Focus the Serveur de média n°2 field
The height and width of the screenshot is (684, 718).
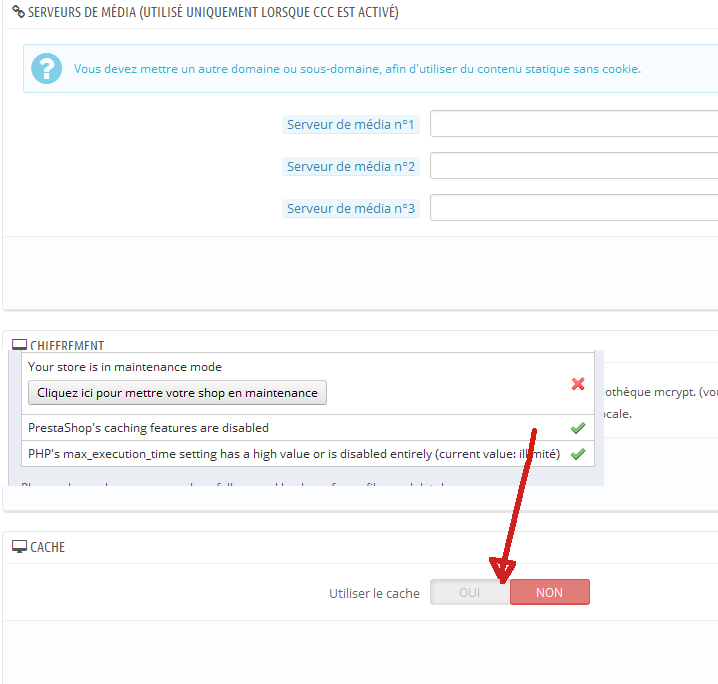574,166
